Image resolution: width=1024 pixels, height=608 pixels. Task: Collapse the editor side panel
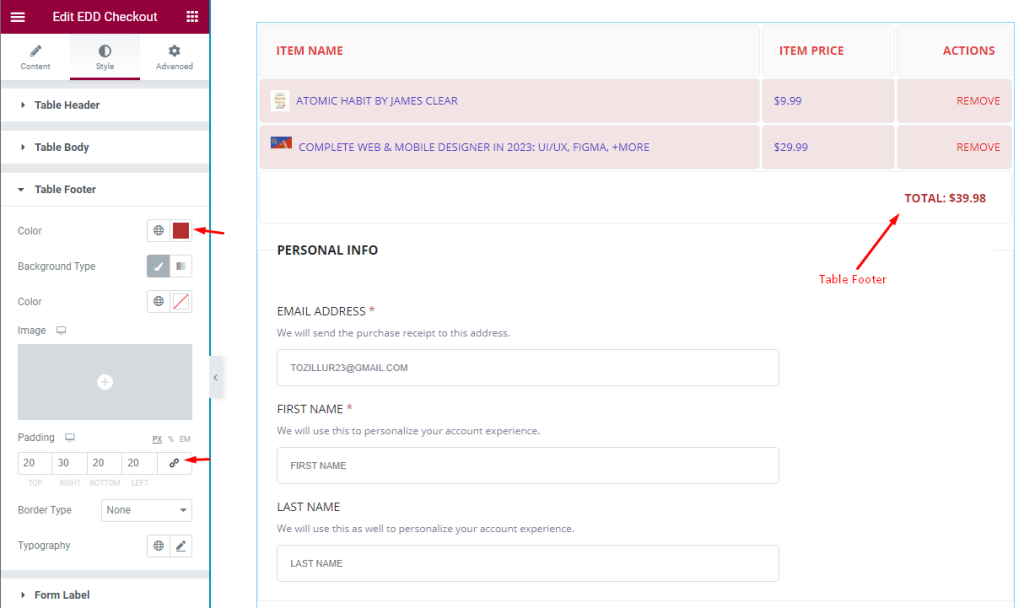(x=216, y=377)
